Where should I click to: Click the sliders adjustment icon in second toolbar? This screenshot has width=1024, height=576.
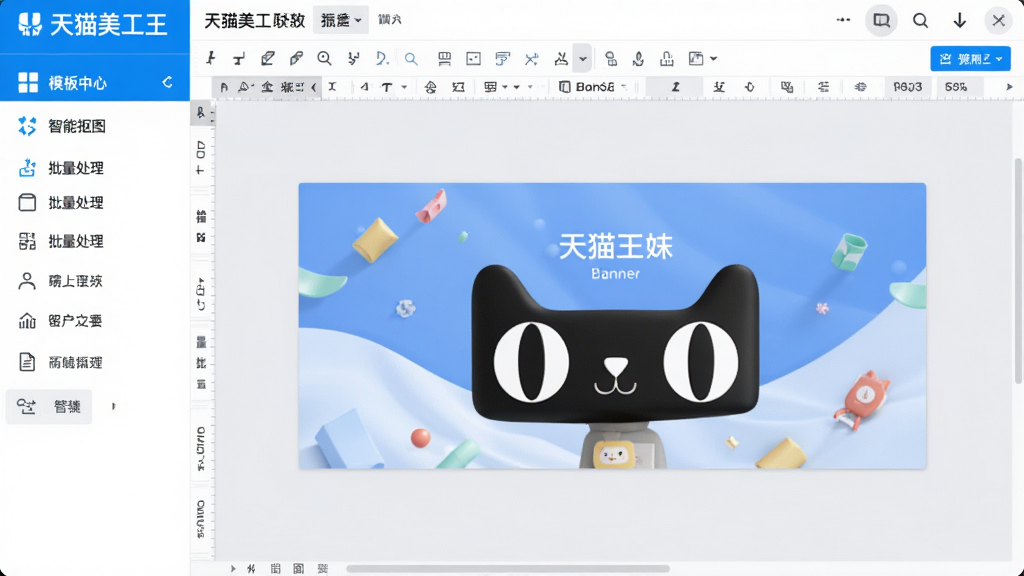tap(824, 87)
